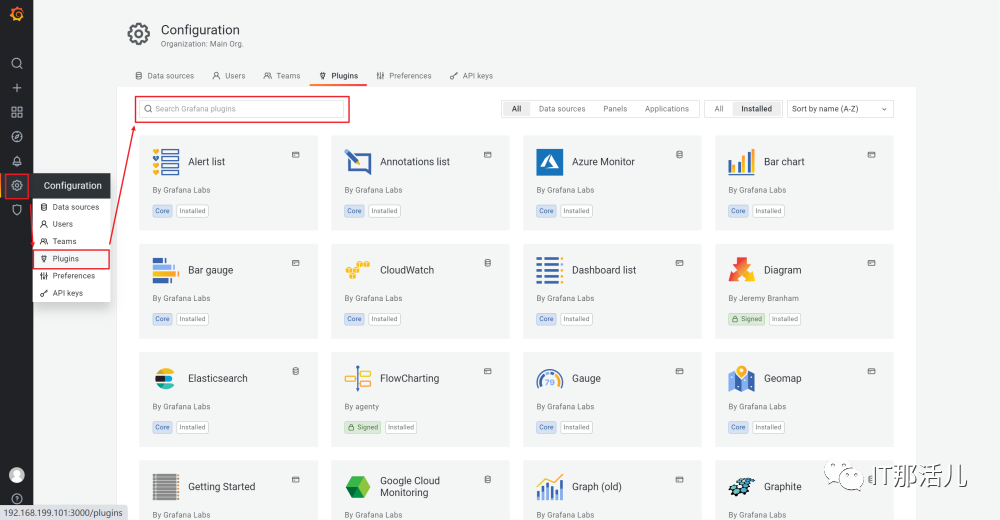Viewport: 1000px width, 520px height.
Task: Click 'By agenty' author text
Action: [362, 407]
